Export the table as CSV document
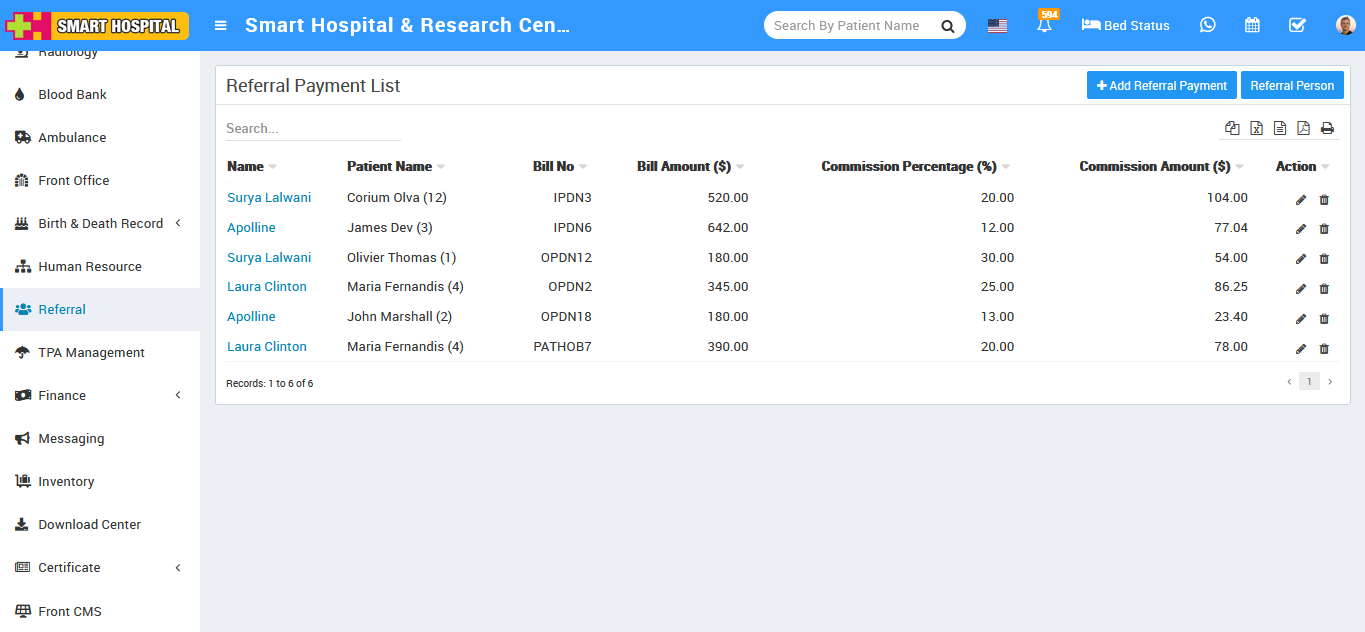 pos(1280,128)
